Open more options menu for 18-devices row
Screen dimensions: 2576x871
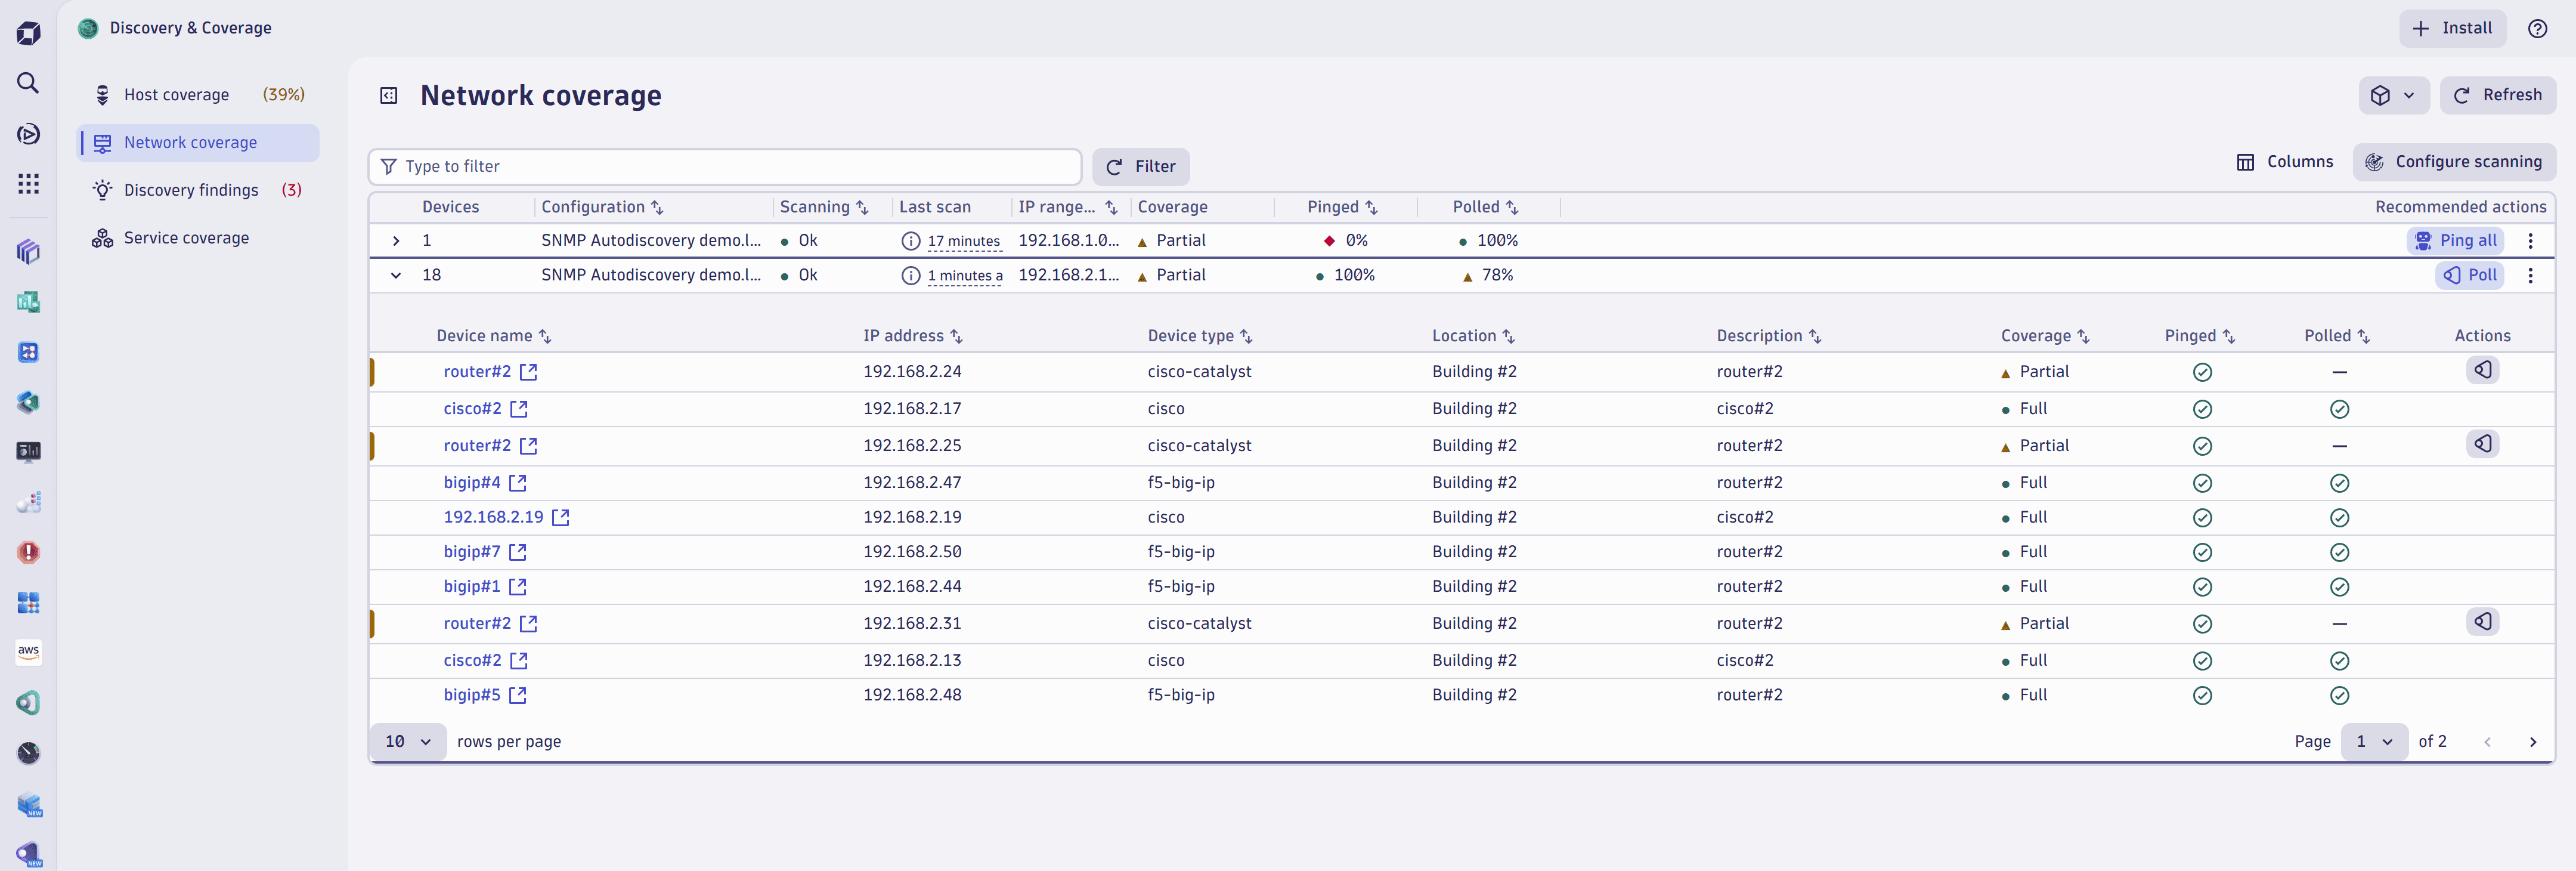pos(2530,276)
